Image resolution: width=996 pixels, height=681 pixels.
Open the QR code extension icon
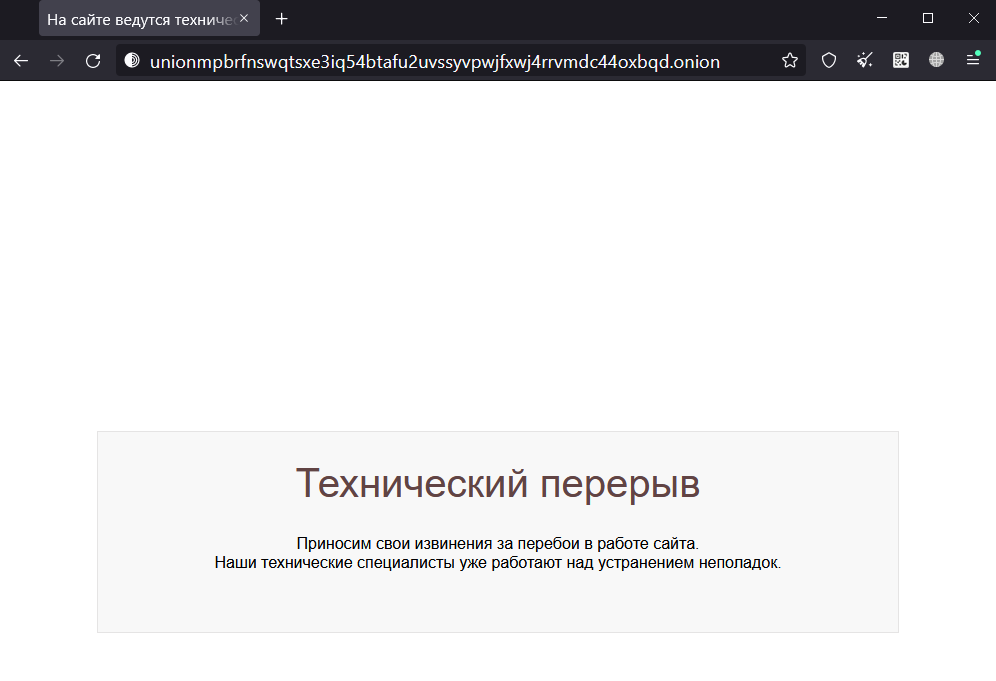(901, 60)
